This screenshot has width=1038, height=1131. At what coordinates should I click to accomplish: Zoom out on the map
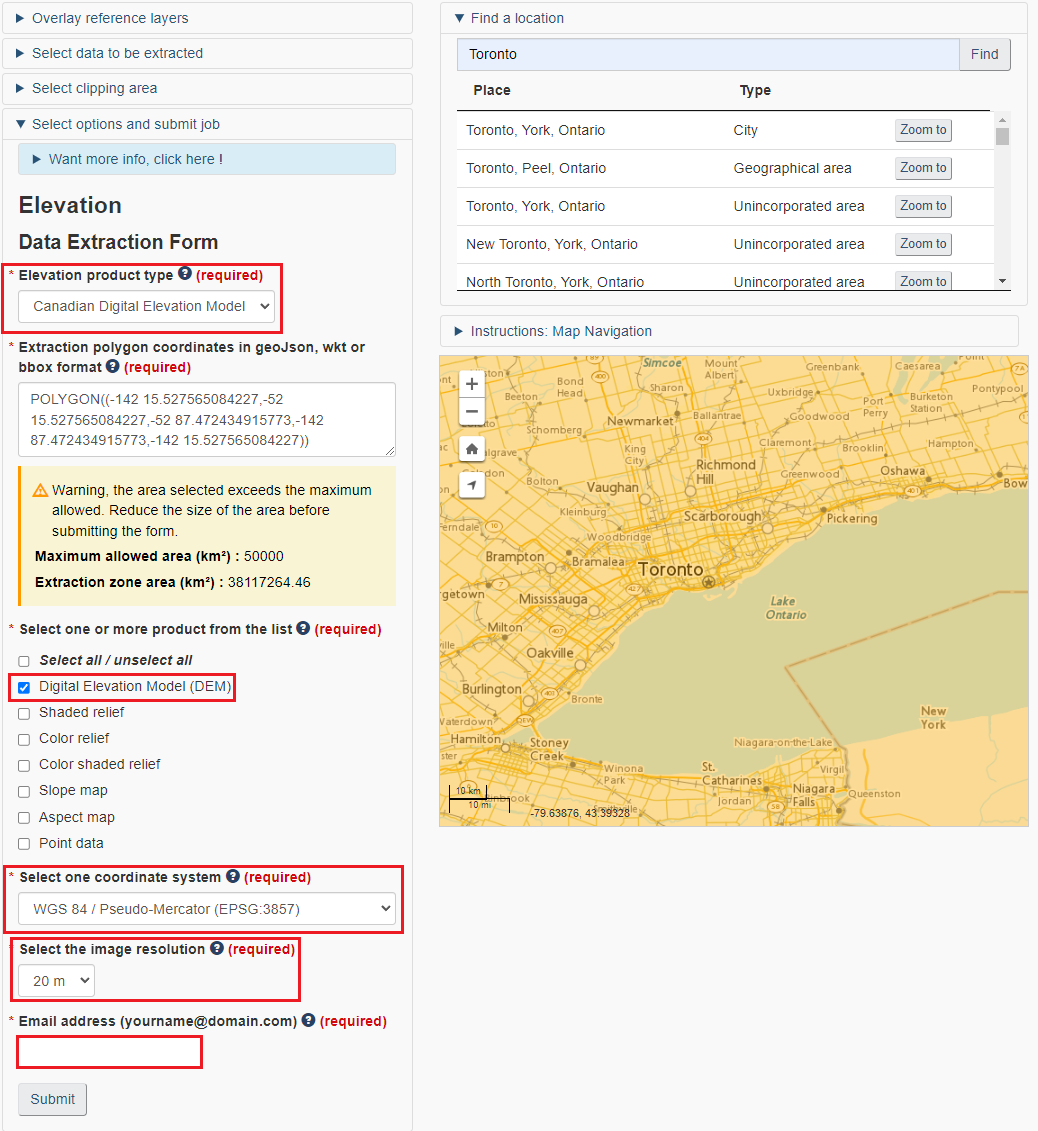pyautogui.click(x=471, y=411)
